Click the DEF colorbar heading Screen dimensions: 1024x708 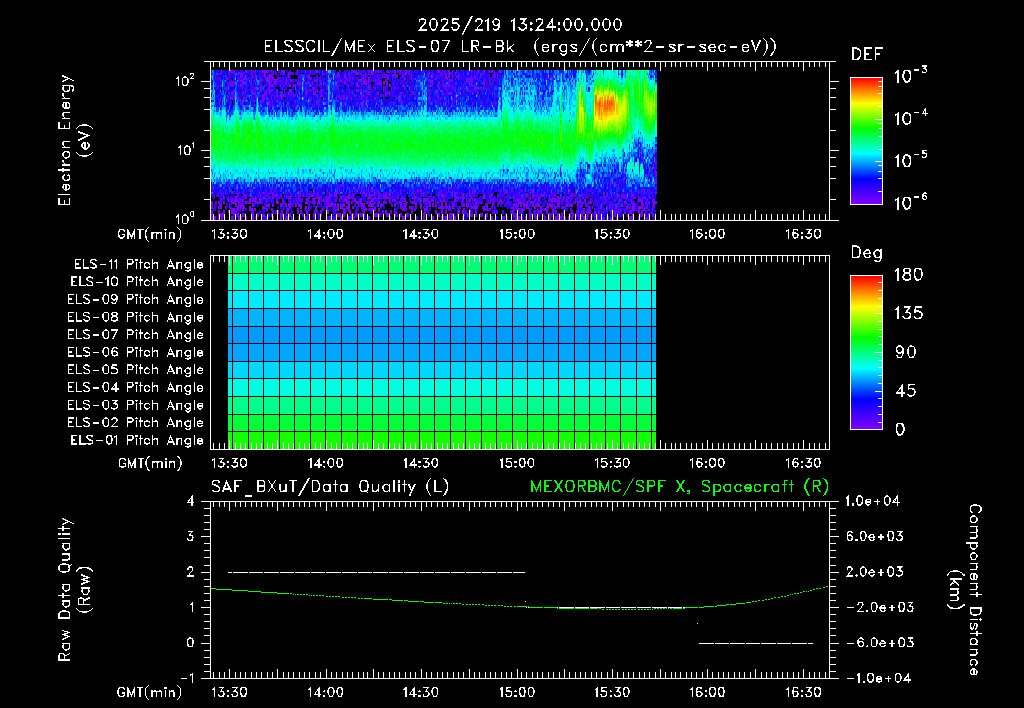pyautogui.click(x=867, y=54)
